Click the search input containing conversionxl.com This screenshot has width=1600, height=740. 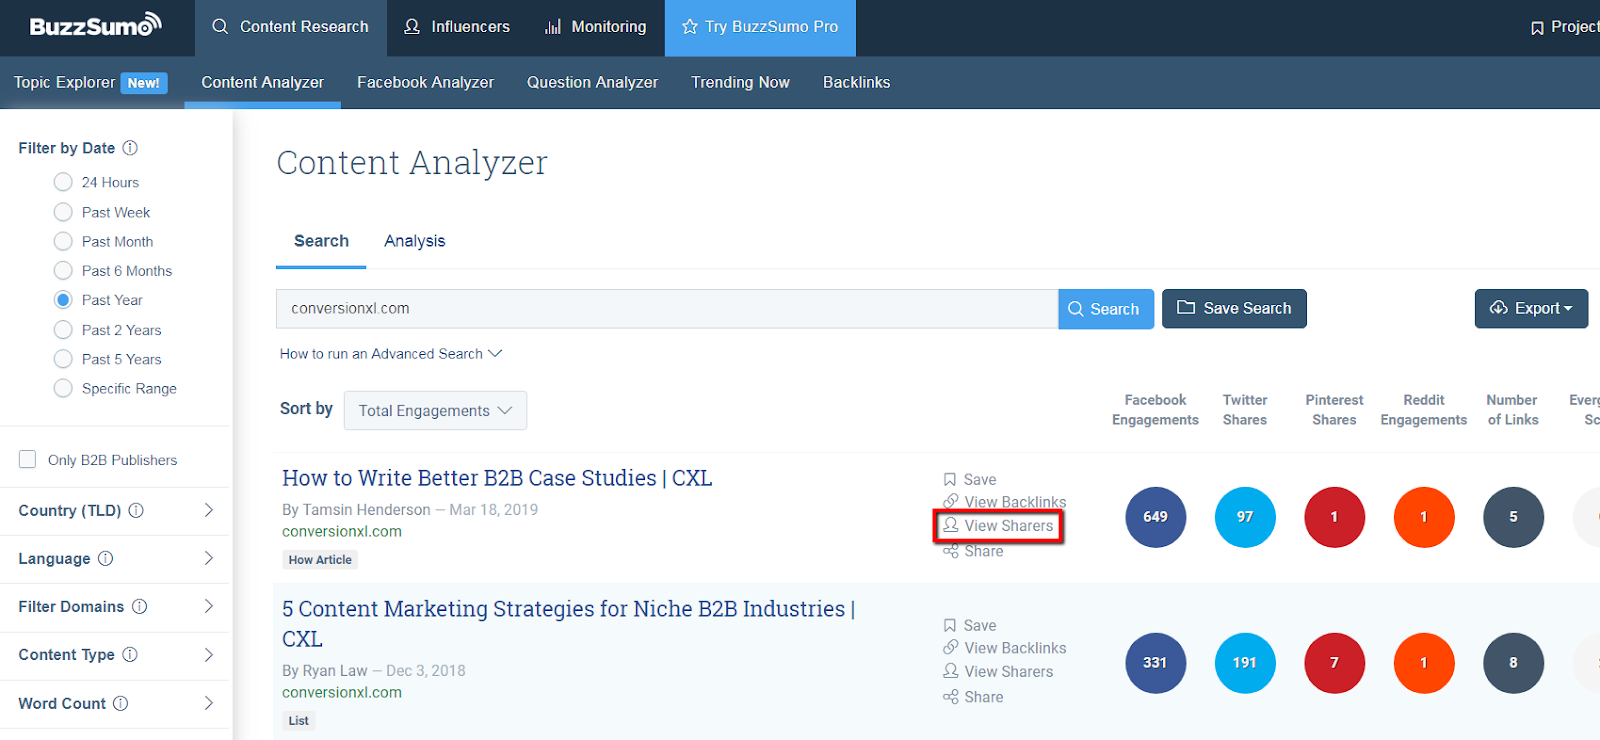click(667, 309)
